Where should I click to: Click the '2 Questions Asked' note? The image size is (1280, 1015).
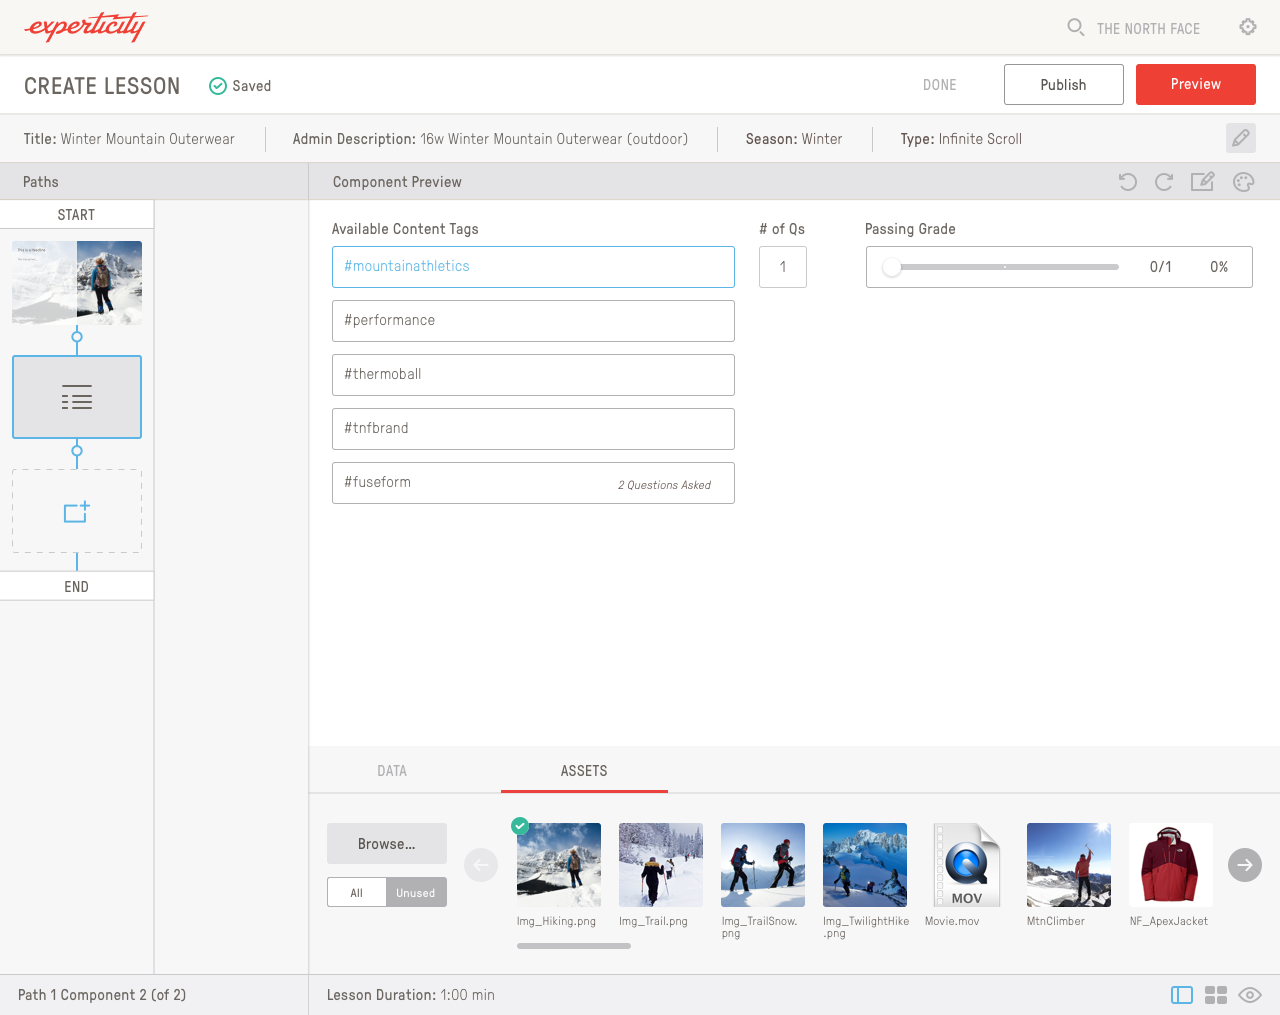664,485
